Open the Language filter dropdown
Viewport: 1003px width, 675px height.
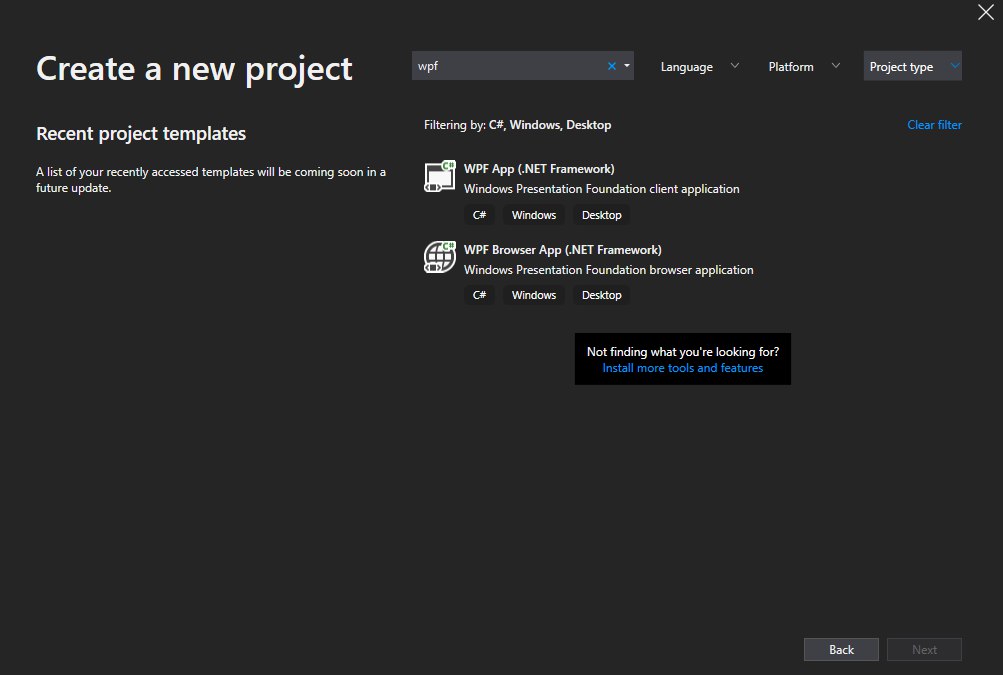pyautogui.click(x=700, y=66)
